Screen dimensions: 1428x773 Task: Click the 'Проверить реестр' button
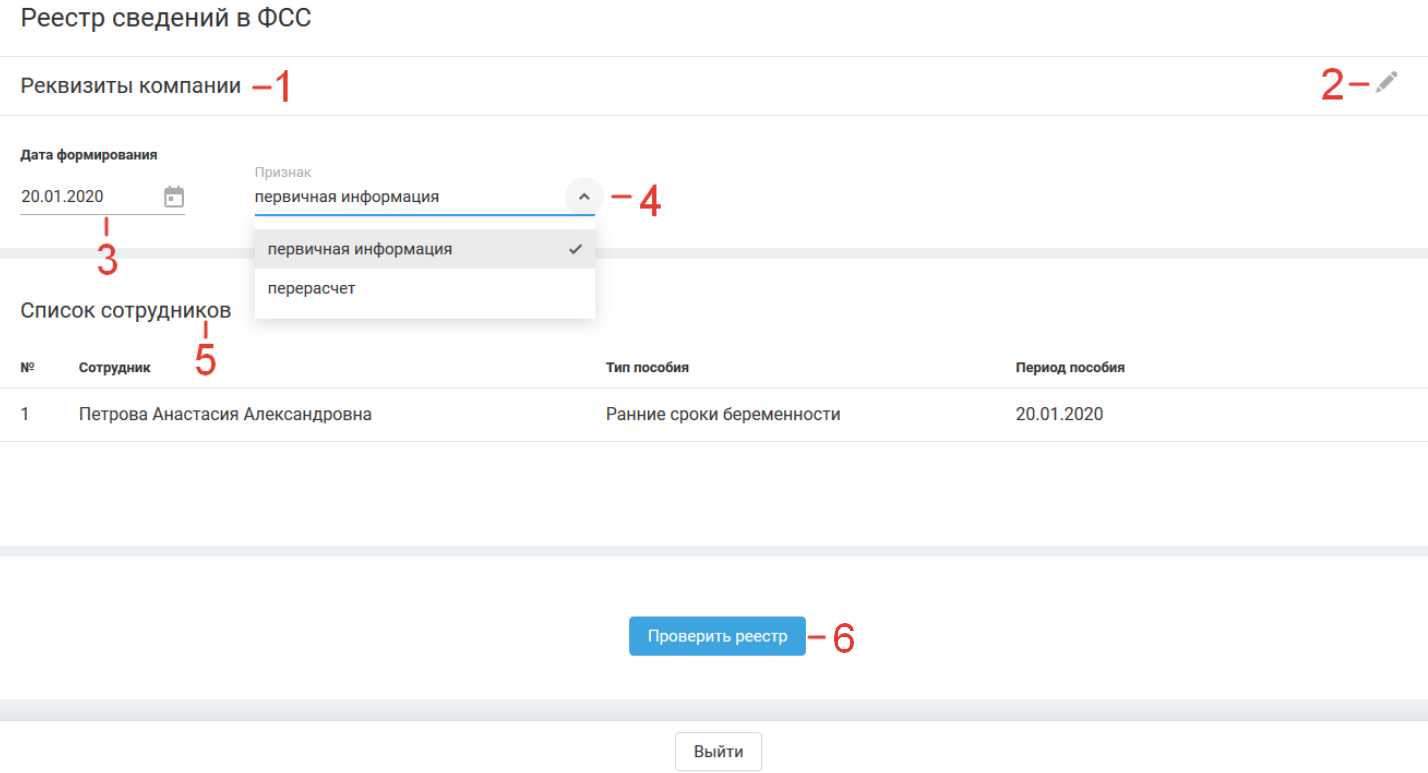click(717, 636)
